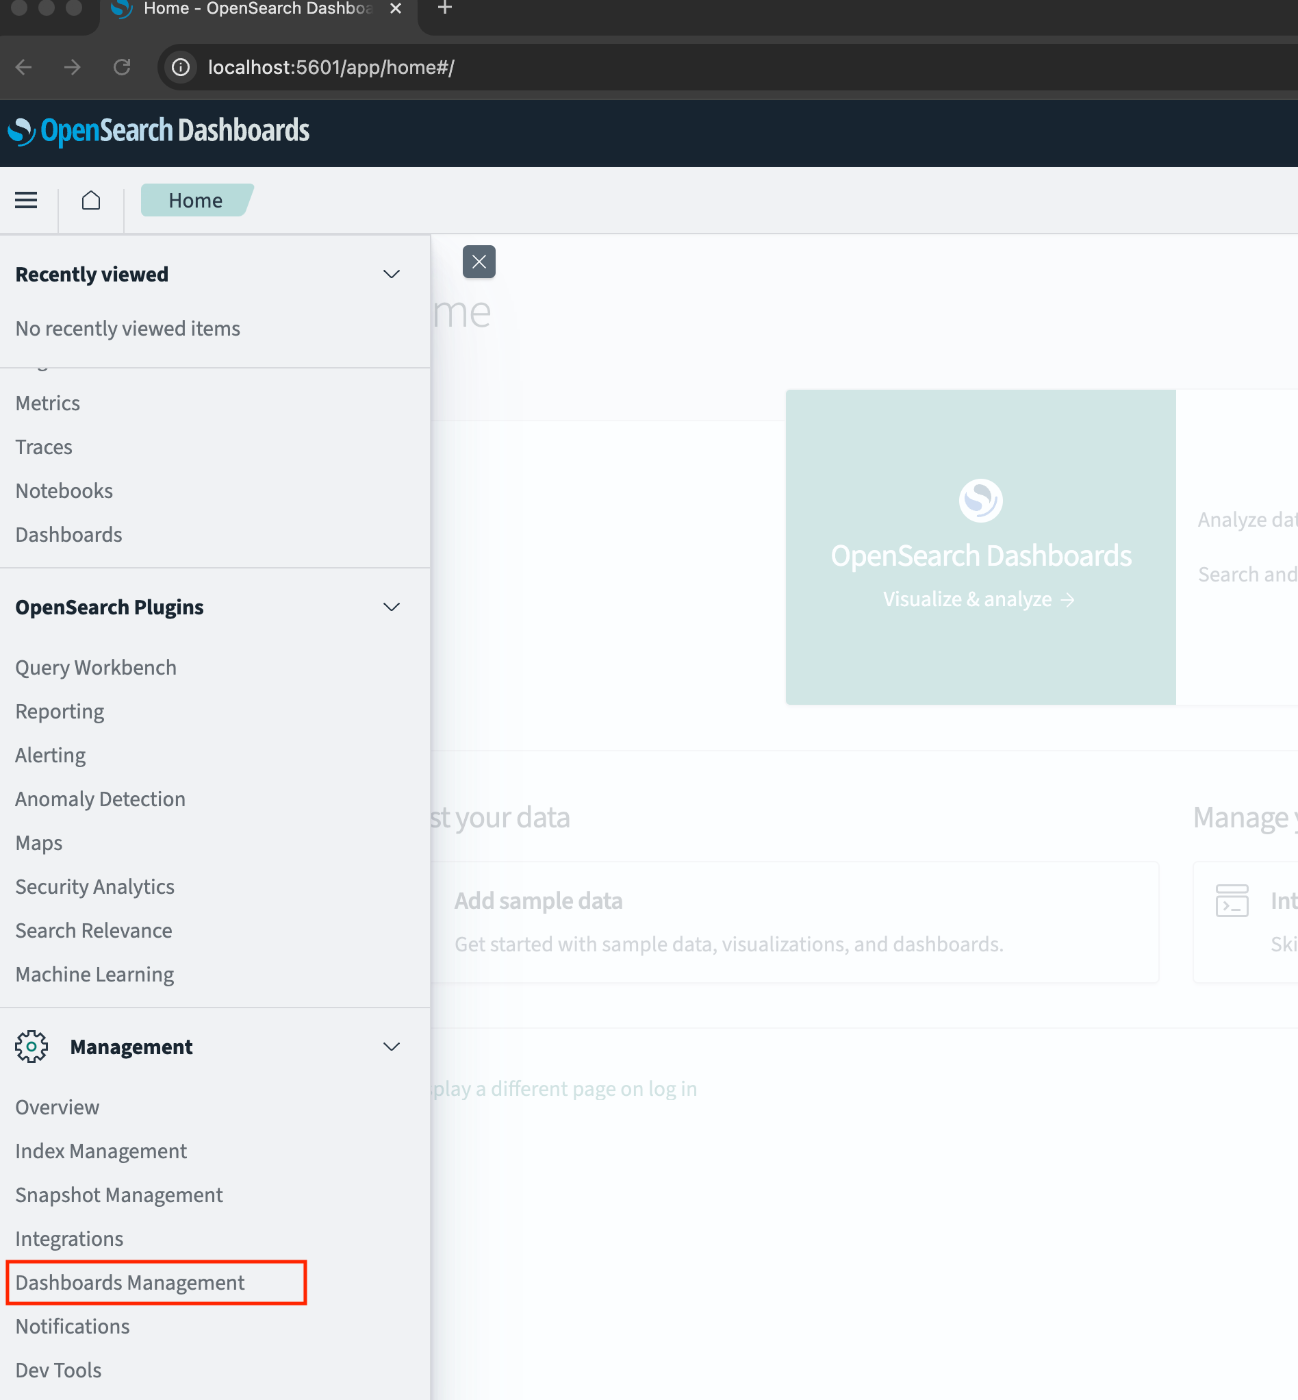This screenshot has height=1400, width=1298.
Task: Open Management Overview
Action: 57,1107
